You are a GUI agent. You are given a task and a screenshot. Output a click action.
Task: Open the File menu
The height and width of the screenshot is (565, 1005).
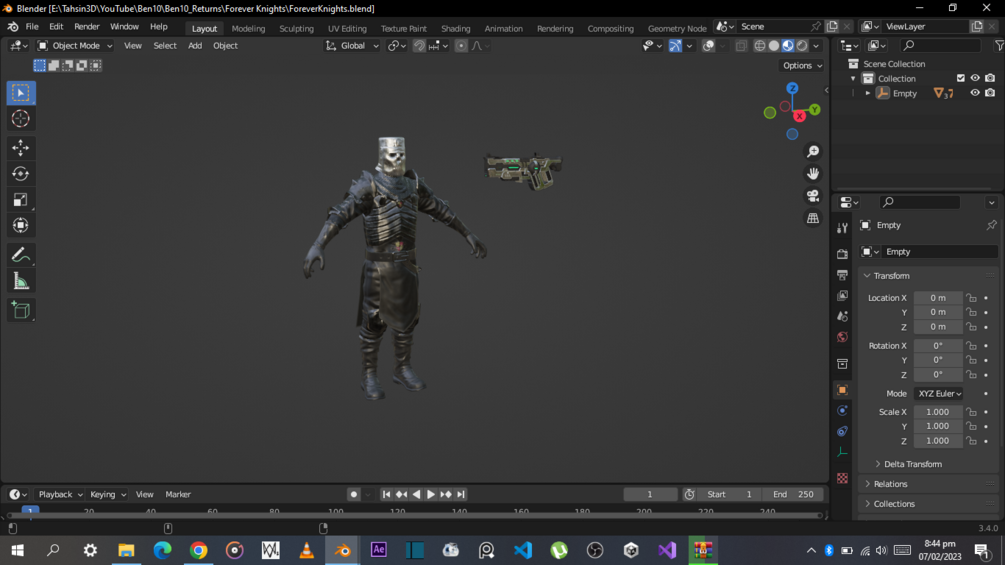pos(32,27)
